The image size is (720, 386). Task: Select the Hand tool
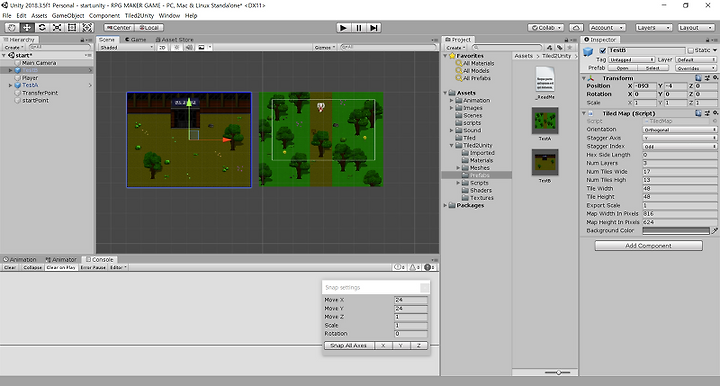pyautogui.click(x=12, y=28)
